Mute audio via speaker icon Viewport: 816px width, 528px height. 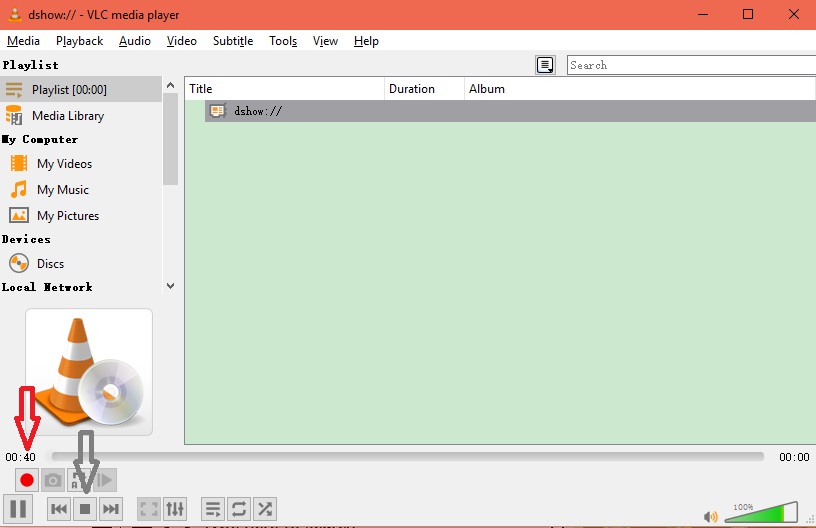pos(710,517)
